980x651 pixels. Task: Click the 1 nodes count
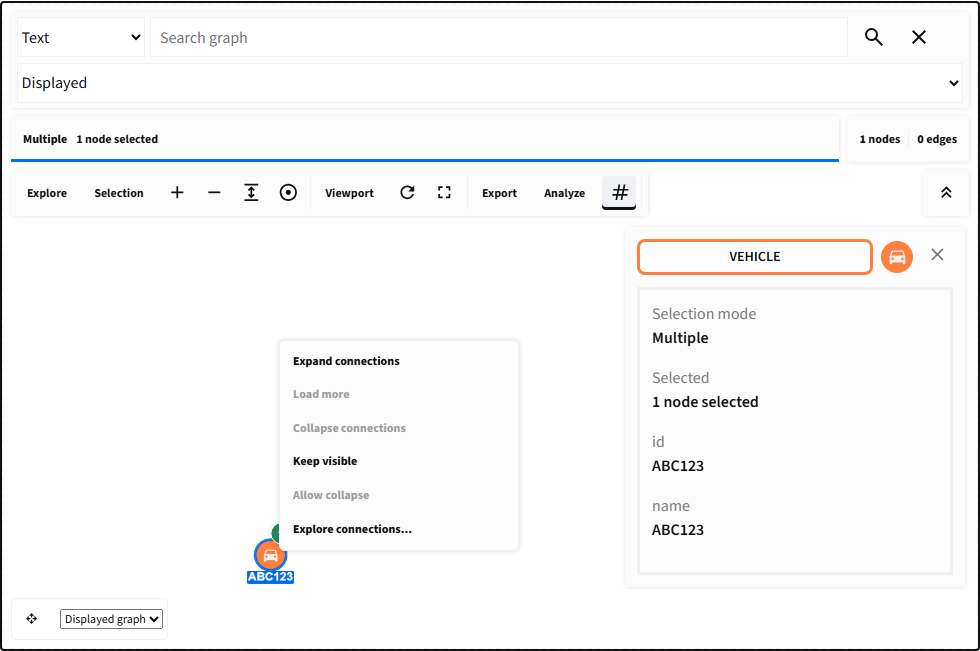879,139
